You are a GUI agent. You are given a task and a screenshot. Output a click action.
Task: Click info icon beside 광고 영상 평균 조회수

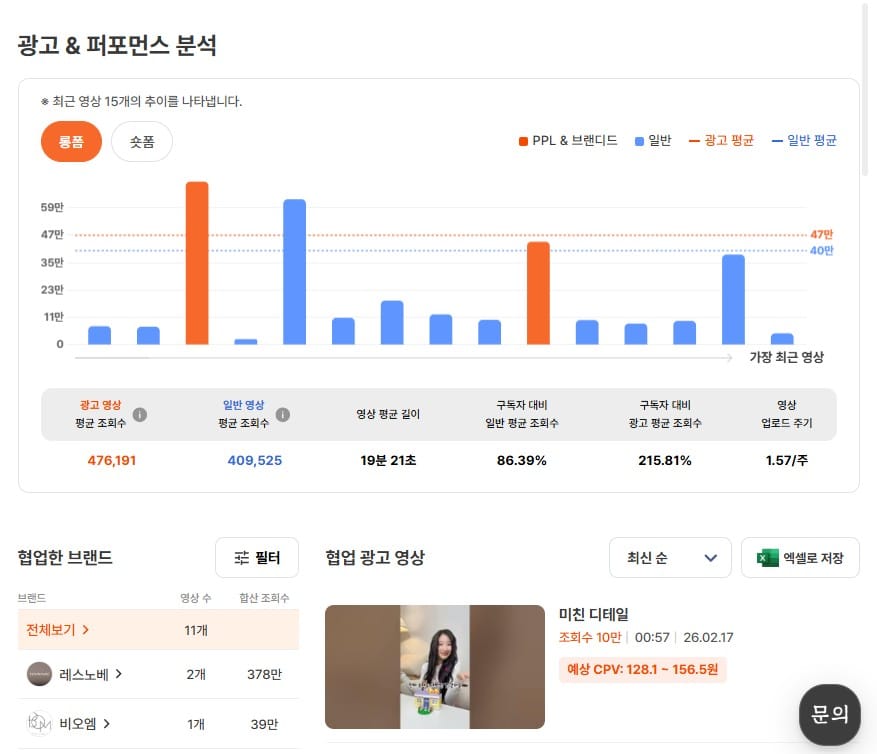click(x=140, y=414)
